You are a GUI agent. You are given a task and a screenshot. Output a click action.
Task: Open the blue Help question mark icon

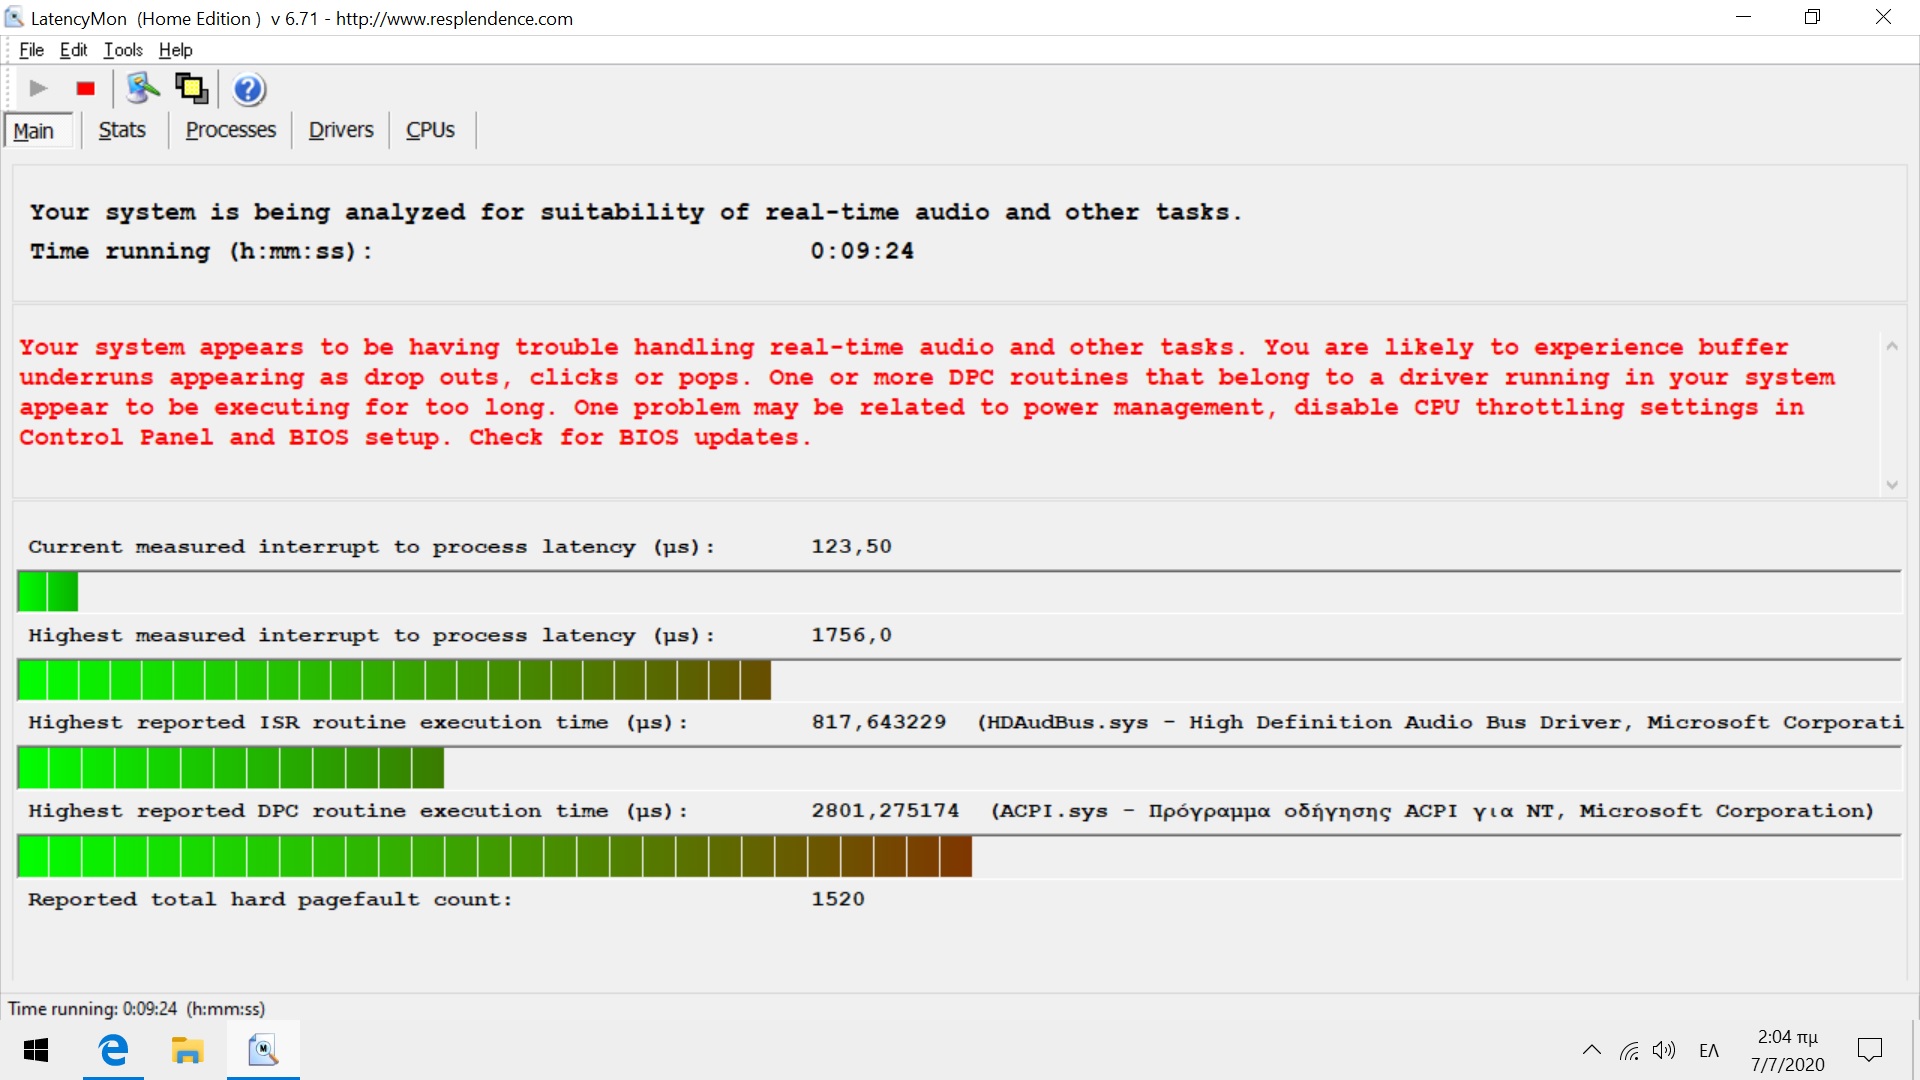click(249, 89)
